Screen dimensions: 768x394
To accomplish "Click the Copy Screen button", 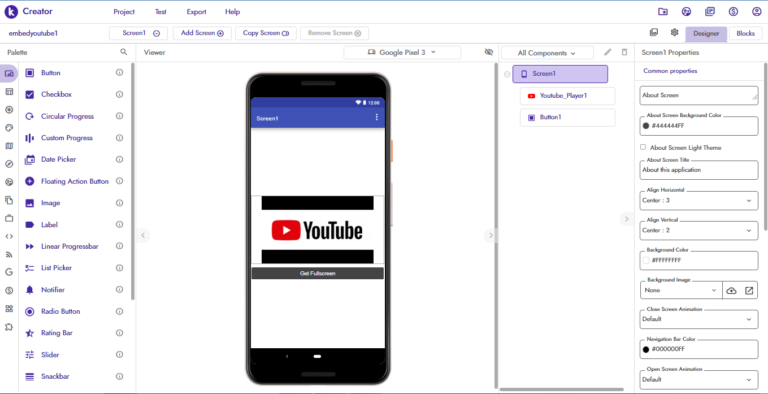I will 266,33.
